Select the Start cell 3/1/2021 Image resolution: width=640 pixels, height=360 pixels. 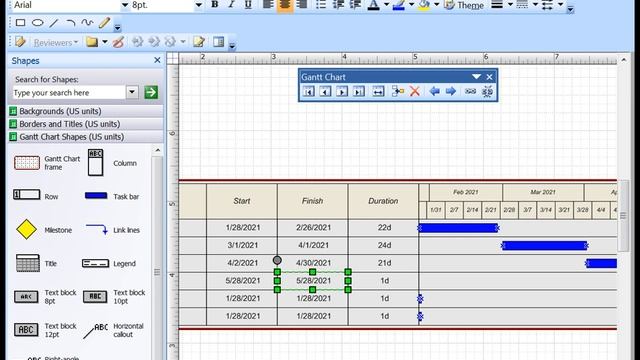point(242,245)
